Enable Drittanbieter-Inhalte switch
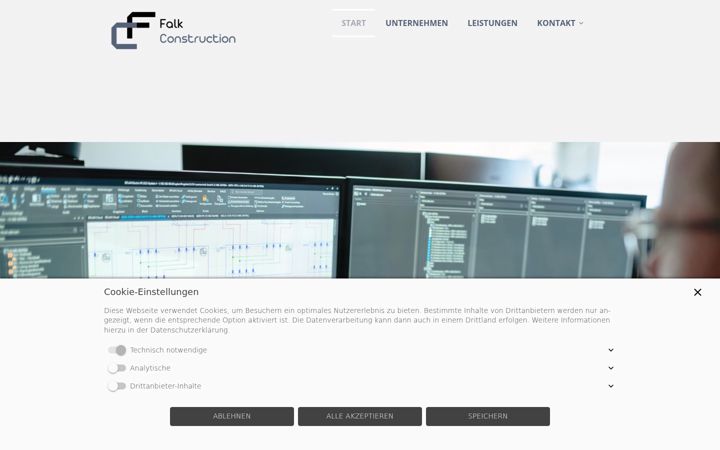The width and height of the screenshot is (720, 450). (x=117, y=386)
